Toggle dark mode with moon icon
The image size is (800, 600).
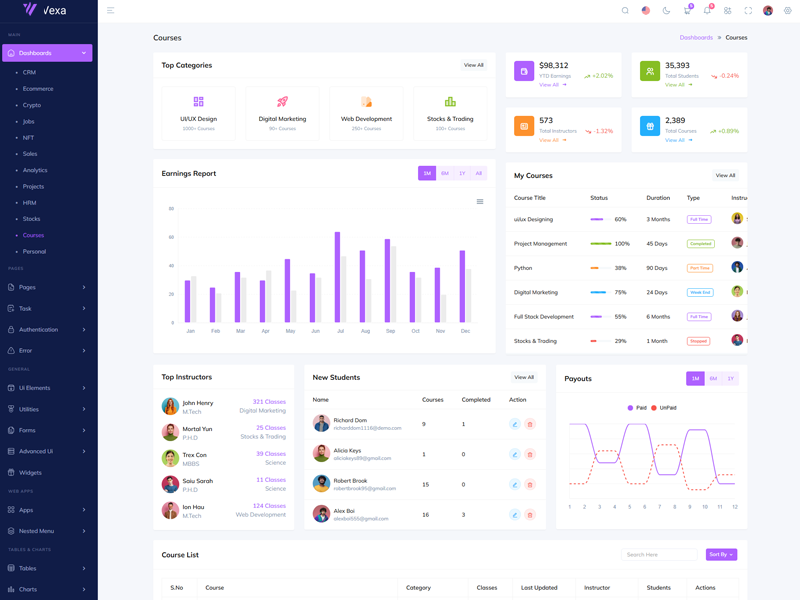(x=666, y=11)
